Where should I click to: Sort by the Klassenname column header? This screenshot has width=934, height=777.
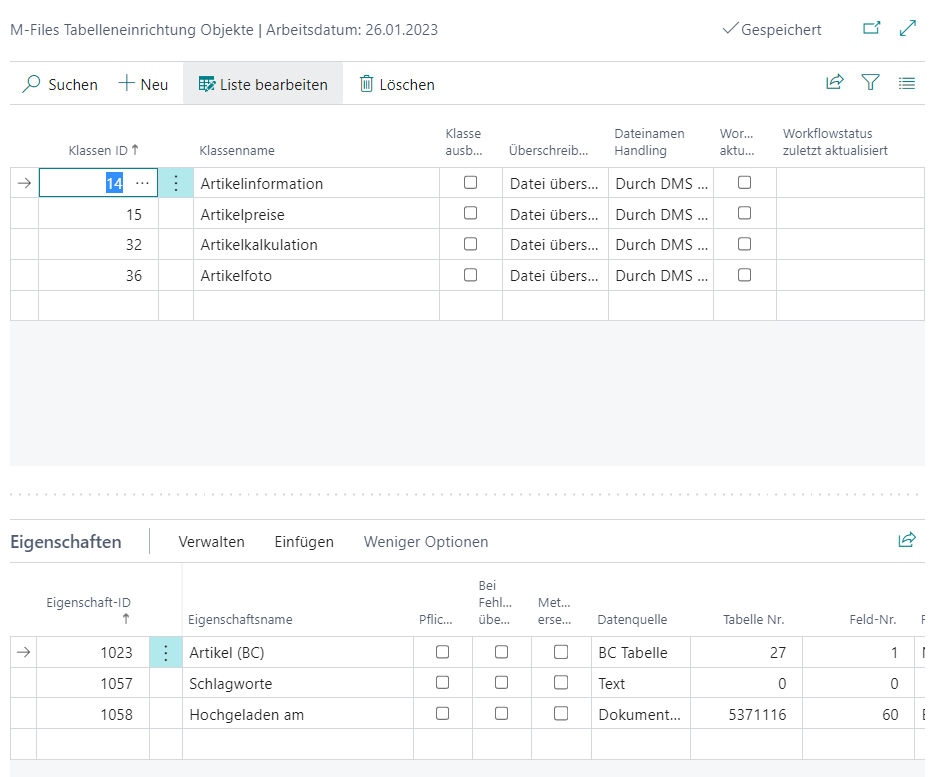[237, 151]
